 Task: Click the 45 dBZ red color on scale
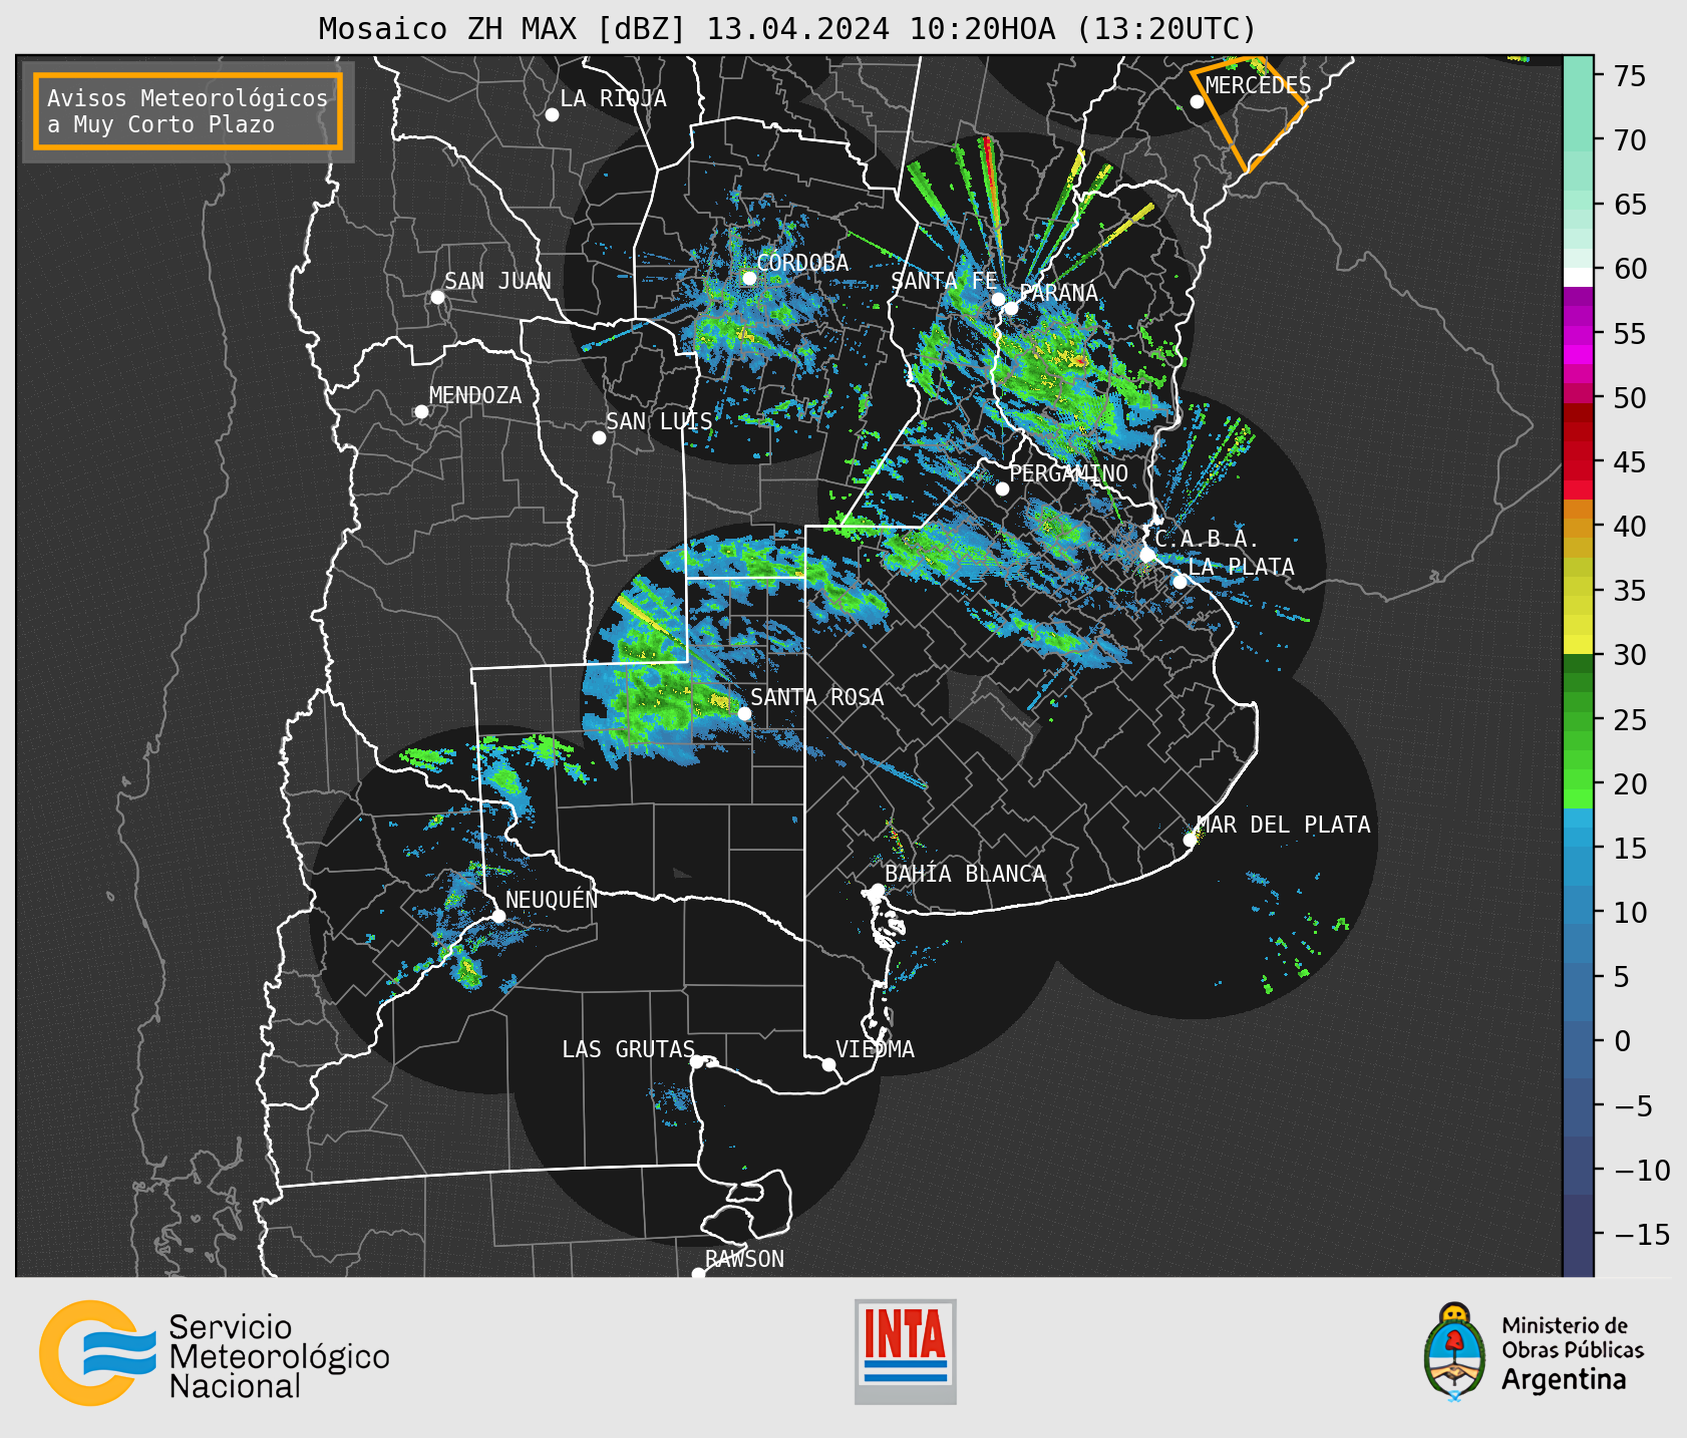(1578, 462)
